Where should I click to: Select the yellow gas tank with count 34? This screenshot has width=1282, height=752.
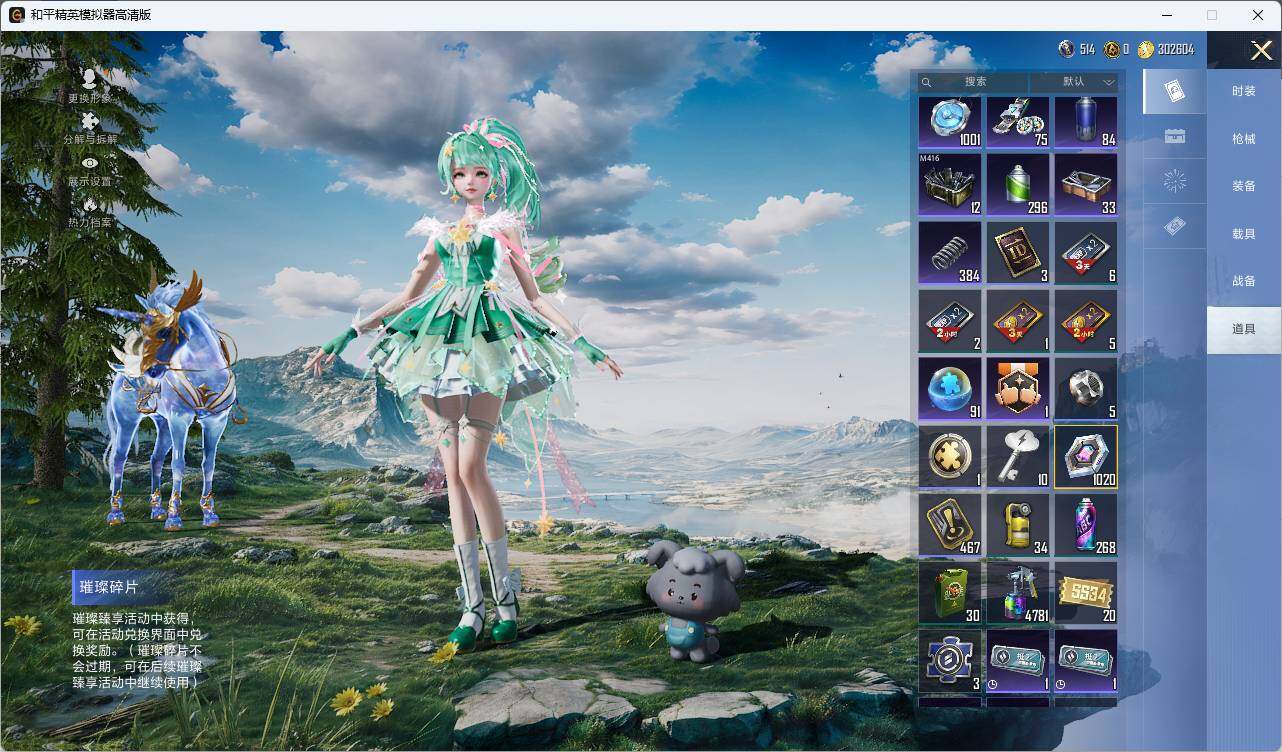[1018, 524]
